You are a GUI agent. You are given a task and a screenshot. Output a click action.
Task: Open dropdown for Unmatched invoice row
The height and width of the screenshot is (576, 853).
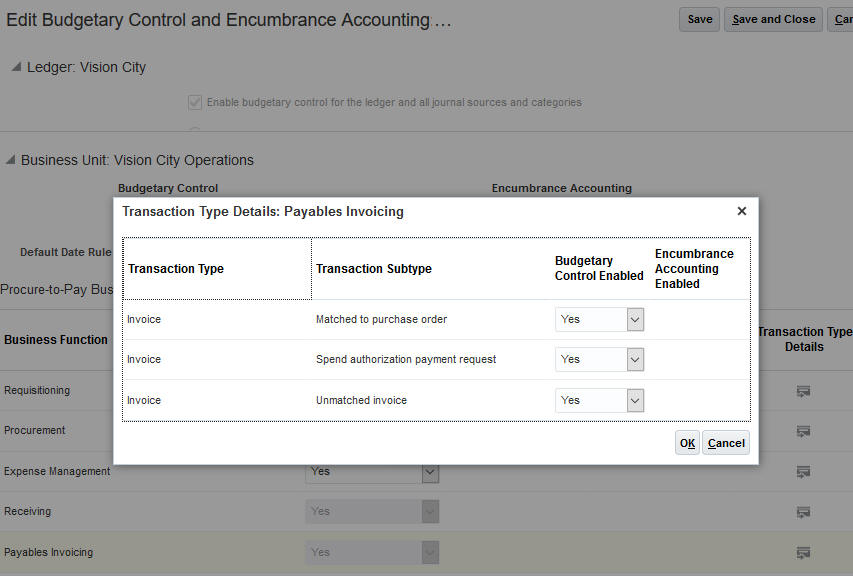point(635,400)
